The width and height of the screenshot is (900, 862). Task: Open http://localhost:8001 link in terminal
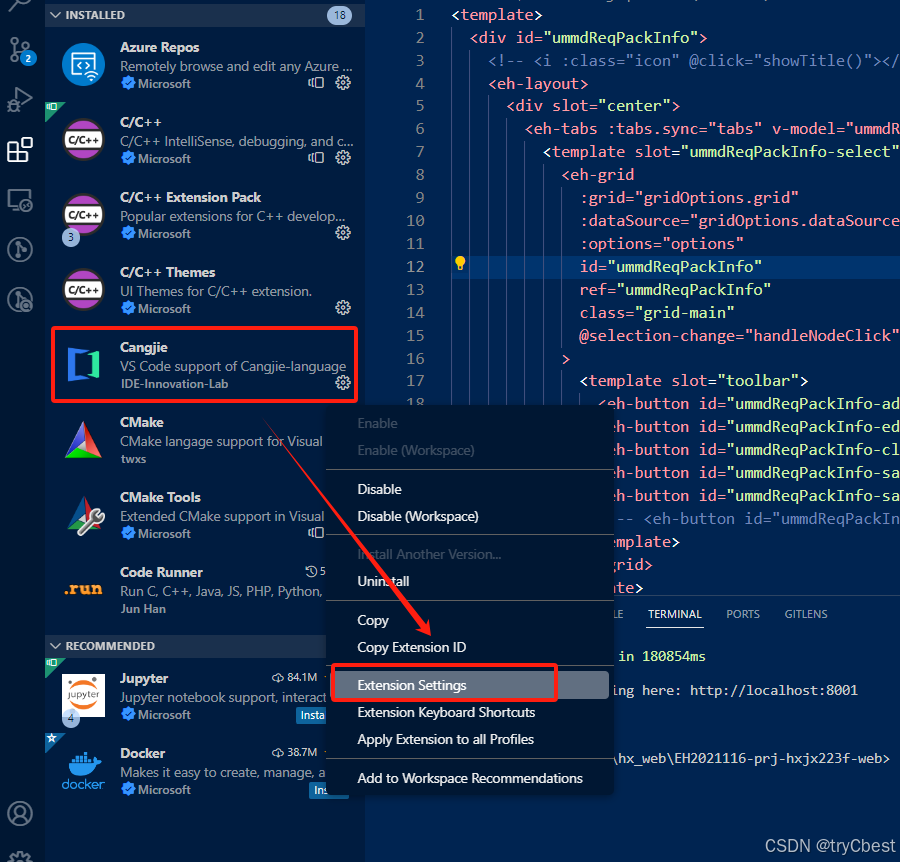click(x=774, y=690)
